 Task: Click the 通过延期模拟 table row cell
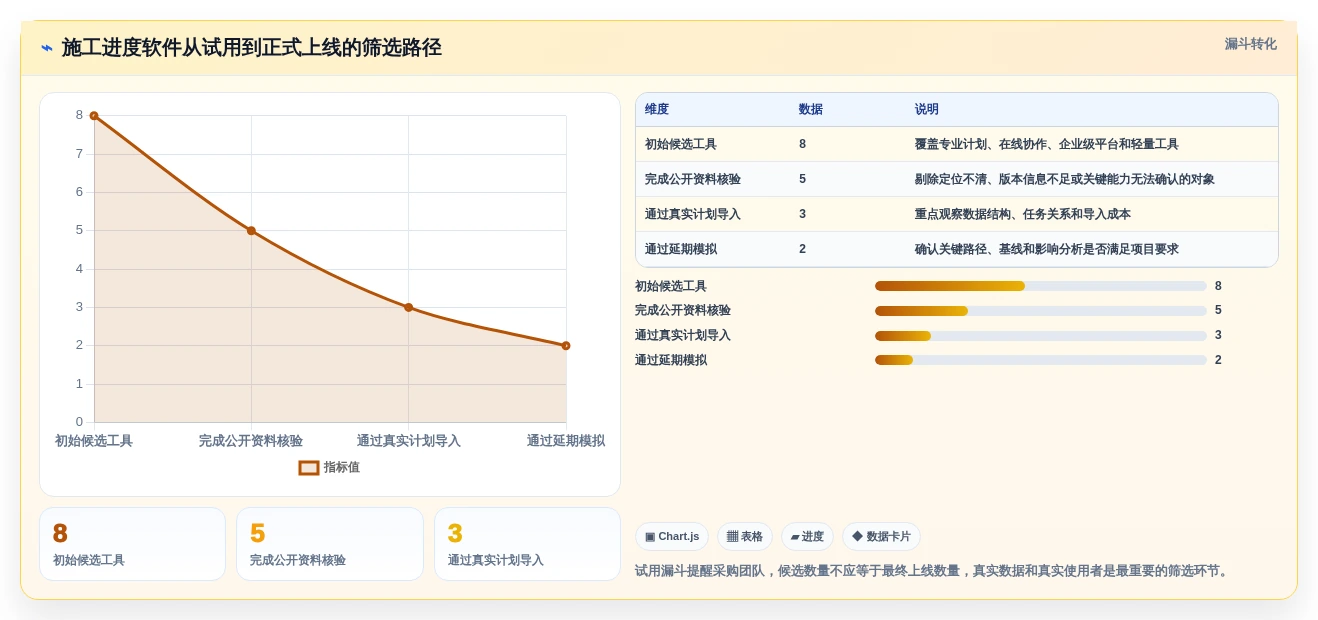(x=681, y=250)
